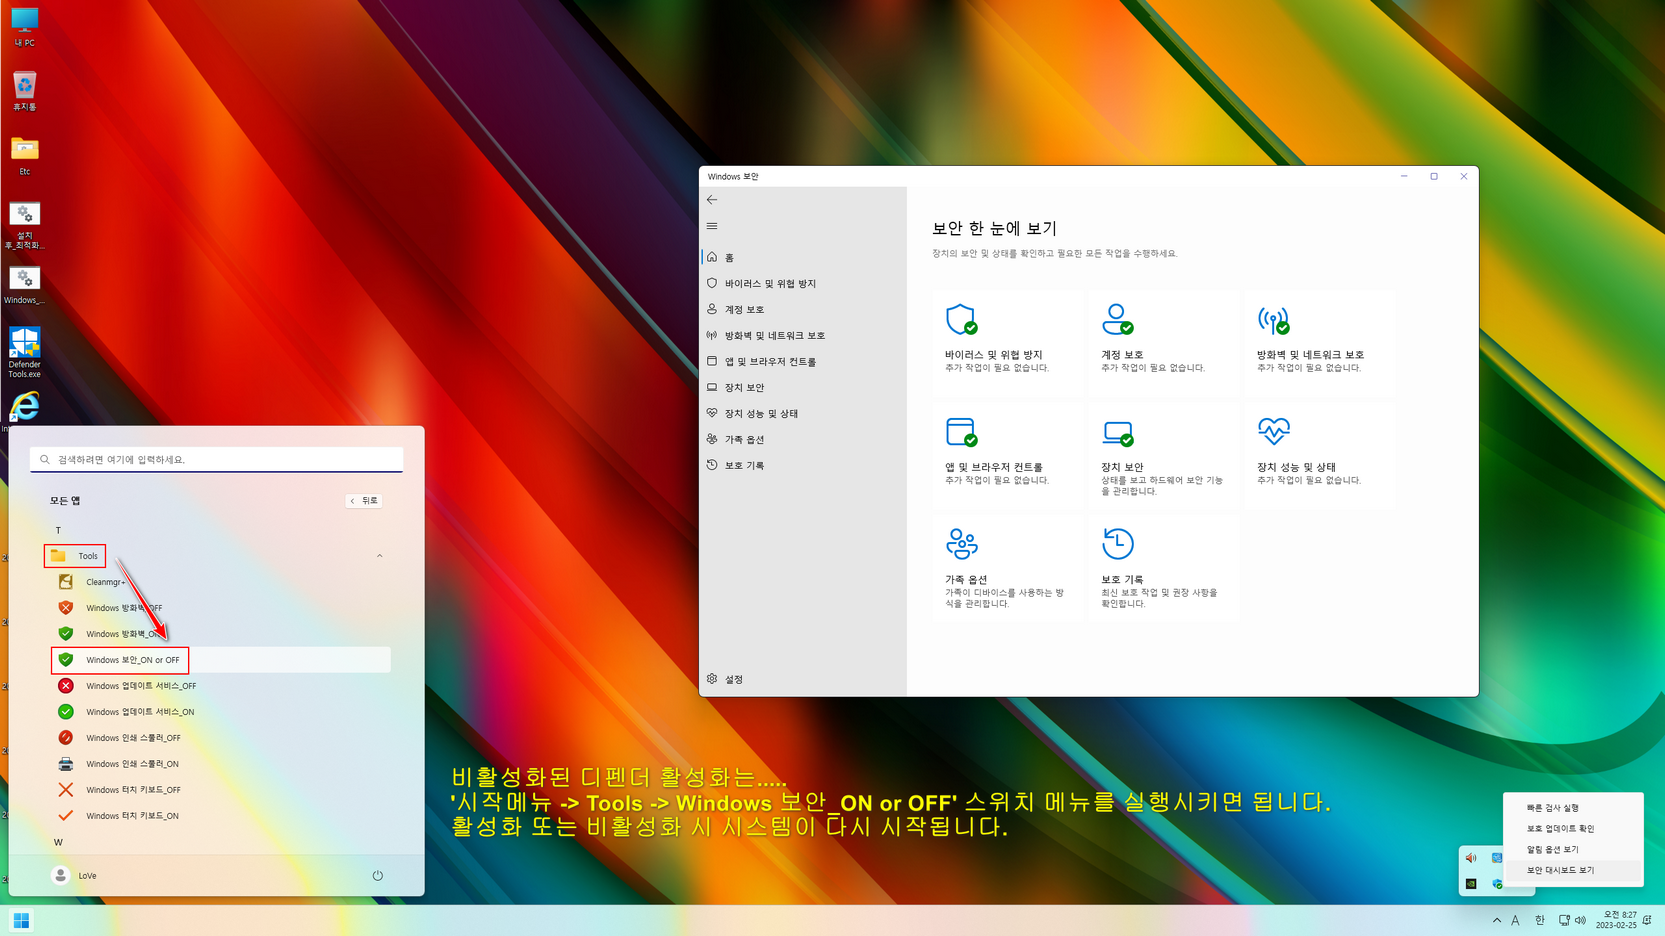Choose 알림 옵션 보기 from context menu
1665x936 pixels.
(x=1573, y=849)
